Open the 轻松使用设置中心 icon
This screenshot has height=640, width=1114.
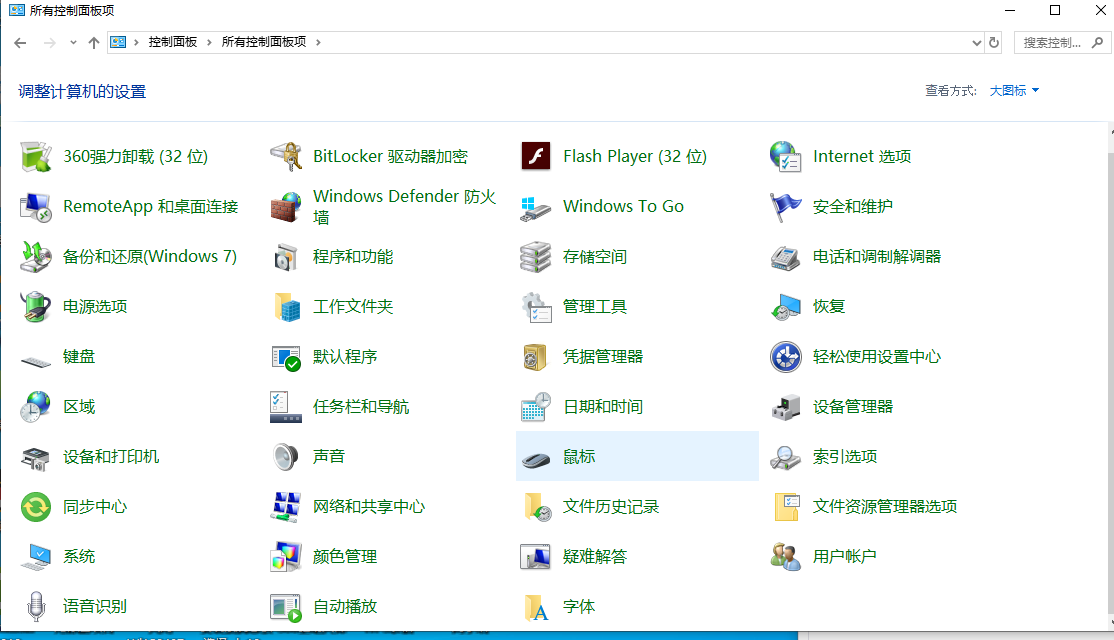click(786, 357)
